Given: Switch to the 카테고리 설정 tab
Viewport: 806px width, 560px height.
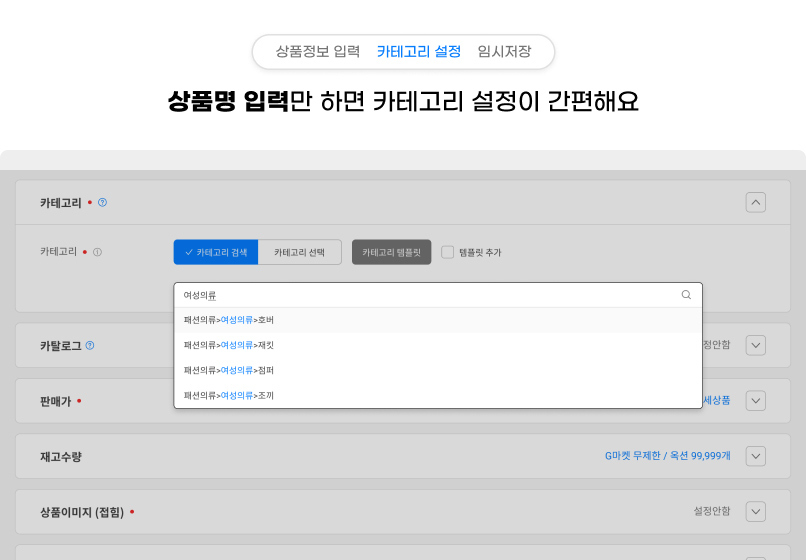Looking at the screenshot, I should pyautogui.click(x=418, y=51).
